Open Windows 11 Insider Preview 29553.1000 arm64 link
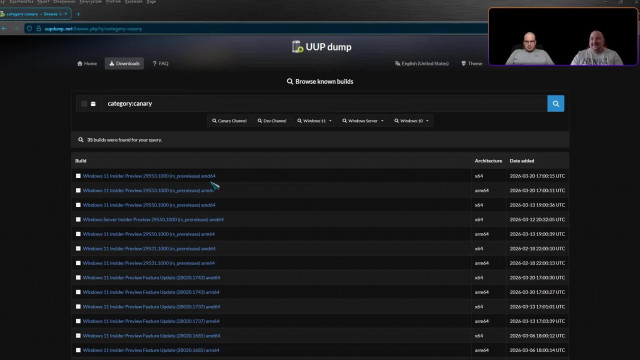 point(148,191)
